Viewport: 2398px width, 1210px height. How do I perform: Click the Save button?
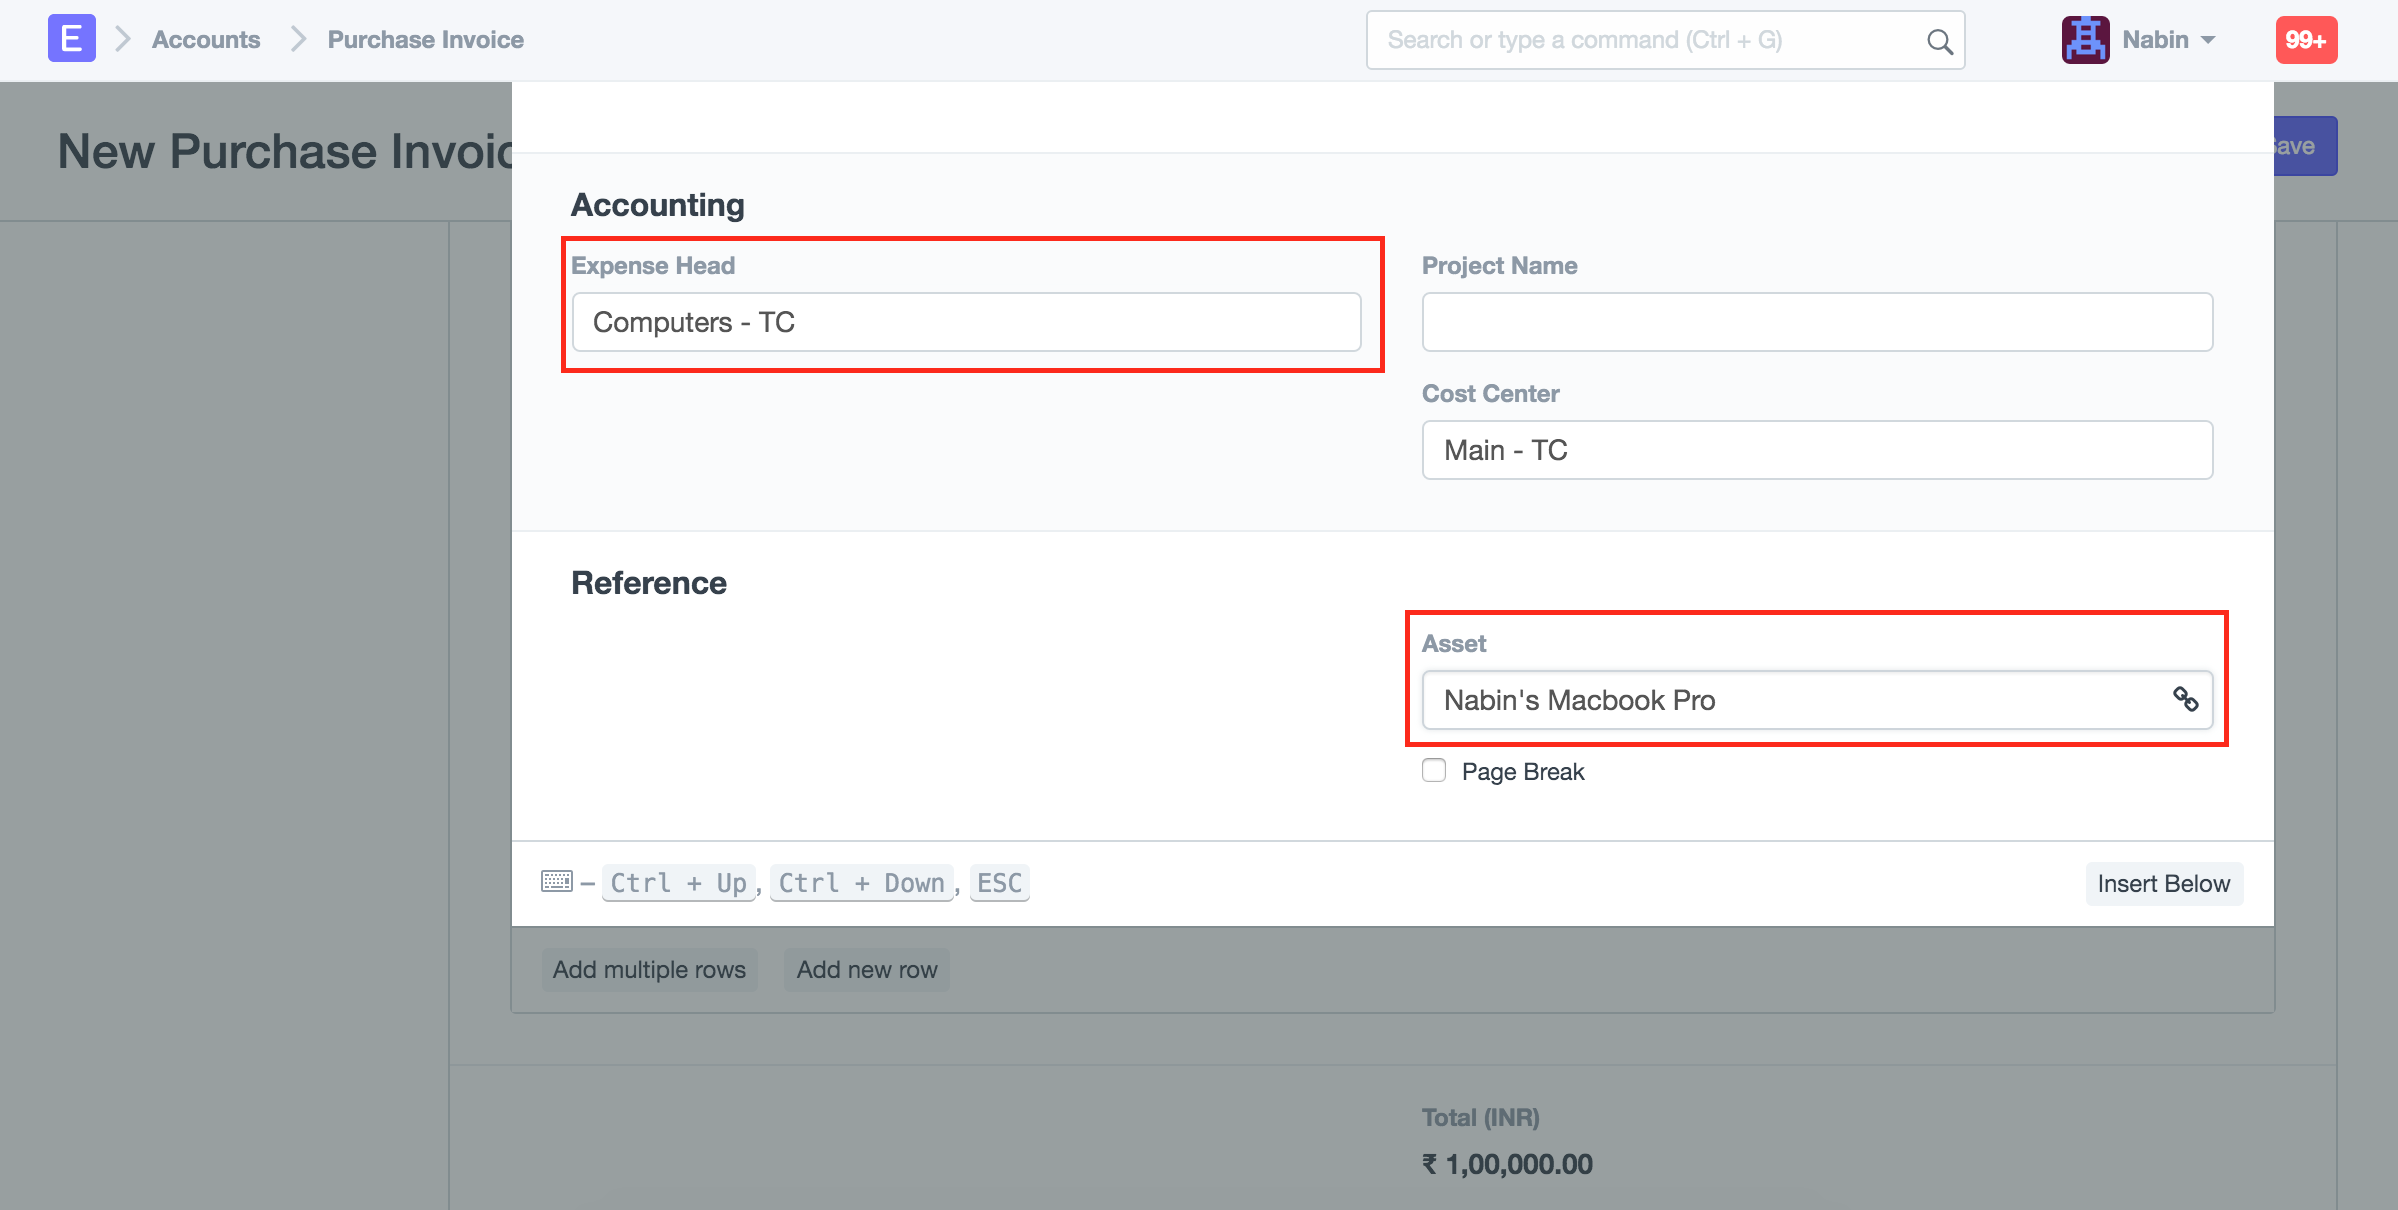coord(2304,147)
